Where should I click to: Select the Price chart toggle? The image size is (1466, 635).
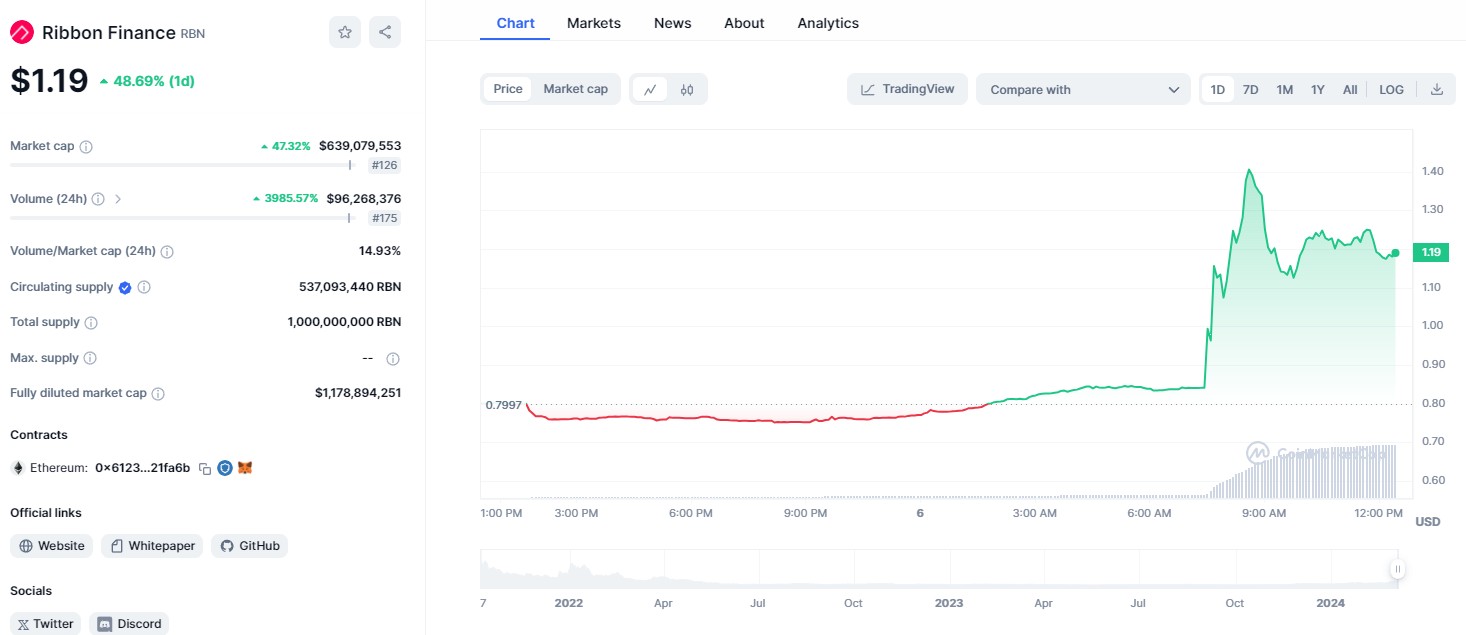click(508, 89)
